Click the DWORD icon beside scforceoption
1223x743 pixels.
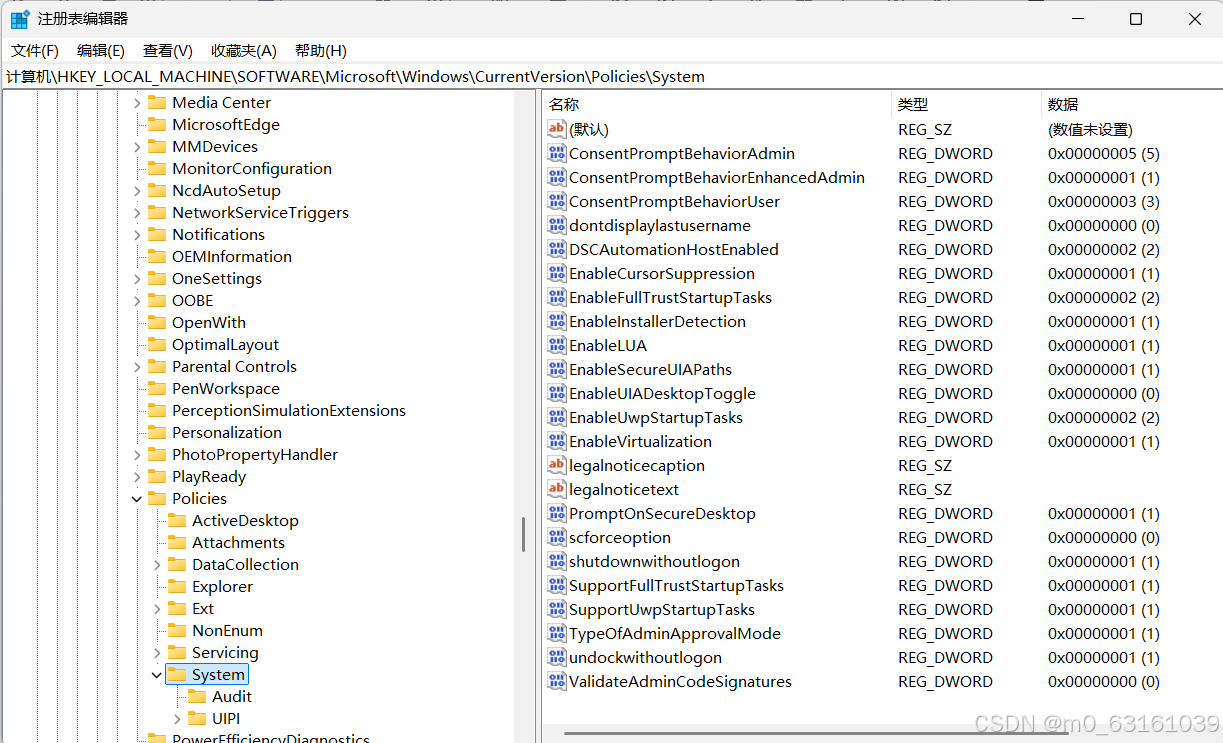(x=557, y=537)
